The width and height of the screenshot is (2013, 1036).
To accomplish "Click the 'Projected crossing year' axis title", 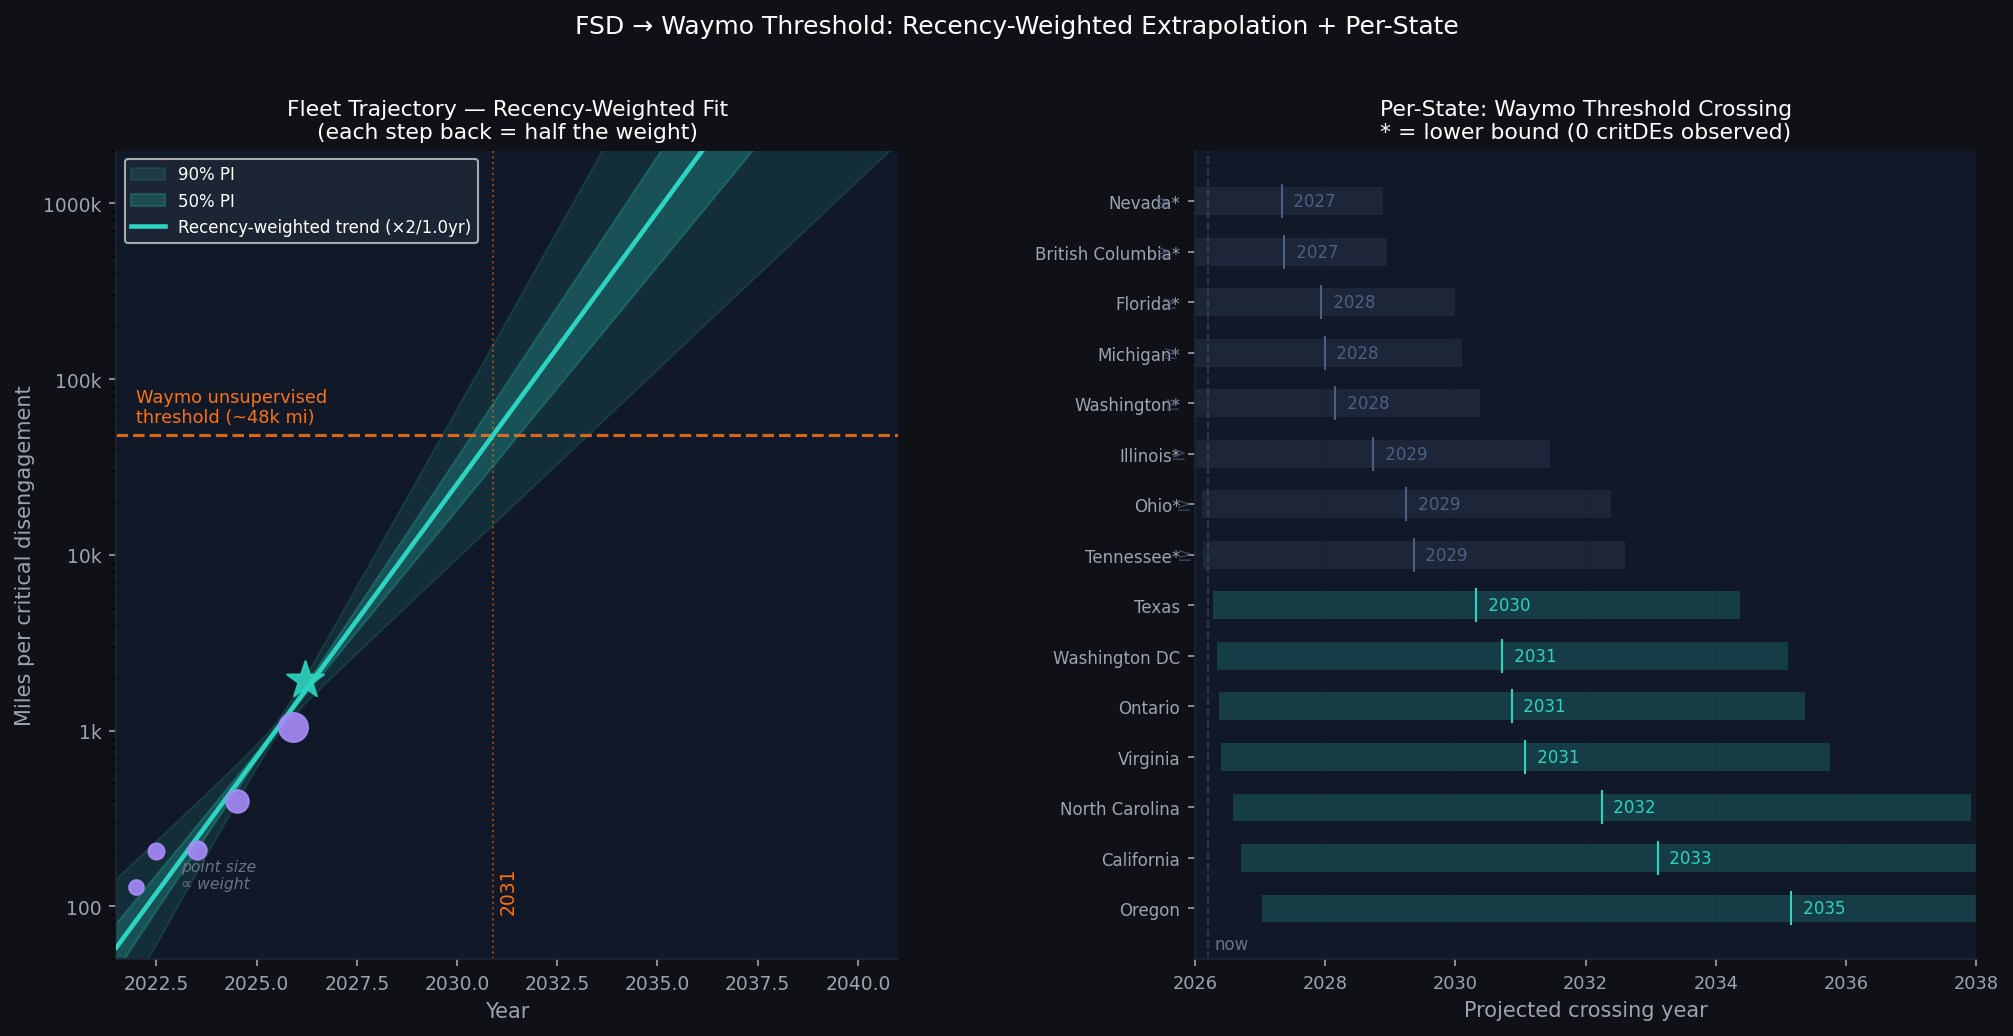I will point(1585,1010).
